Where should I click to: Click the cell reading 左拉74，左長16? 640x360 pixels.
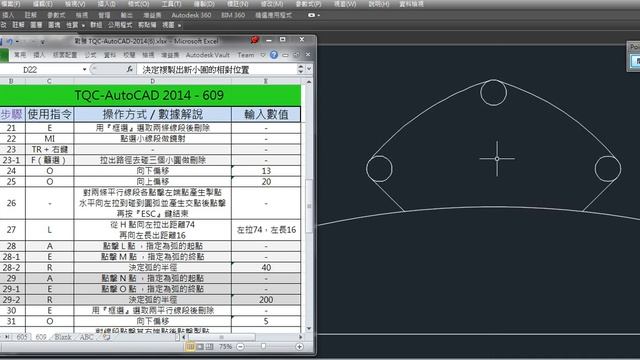click(x=266, y=230)
